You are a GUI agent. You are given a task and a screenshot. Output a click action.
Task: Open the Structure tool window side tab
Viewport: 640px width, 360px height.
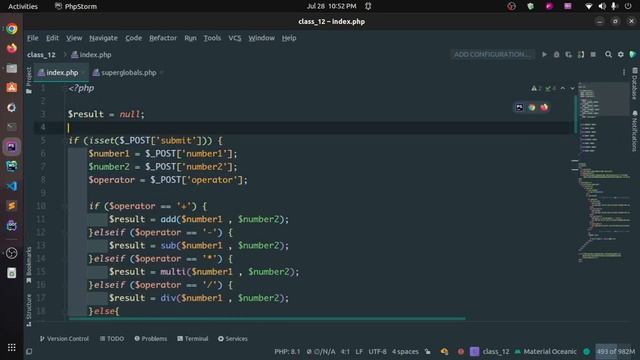click(x=29, y=310)
